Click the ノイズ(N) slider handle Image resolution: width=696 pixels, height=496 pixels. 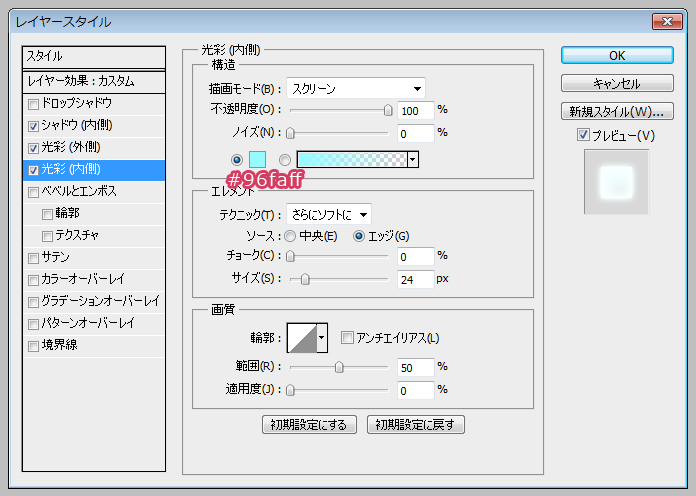coord(290,133)
